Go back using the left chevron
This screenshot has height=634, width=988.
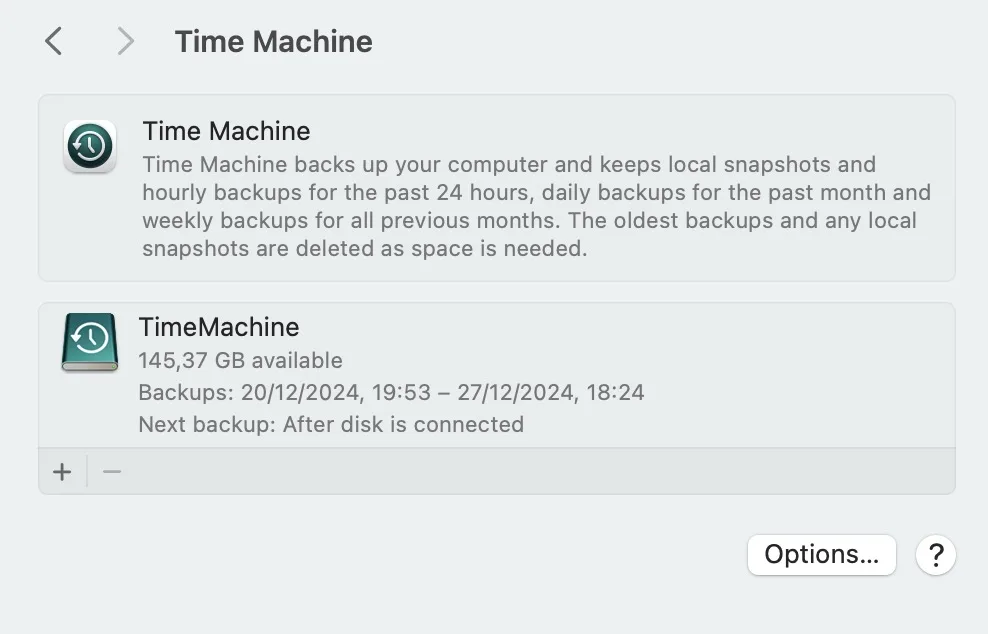pos(54,42)
